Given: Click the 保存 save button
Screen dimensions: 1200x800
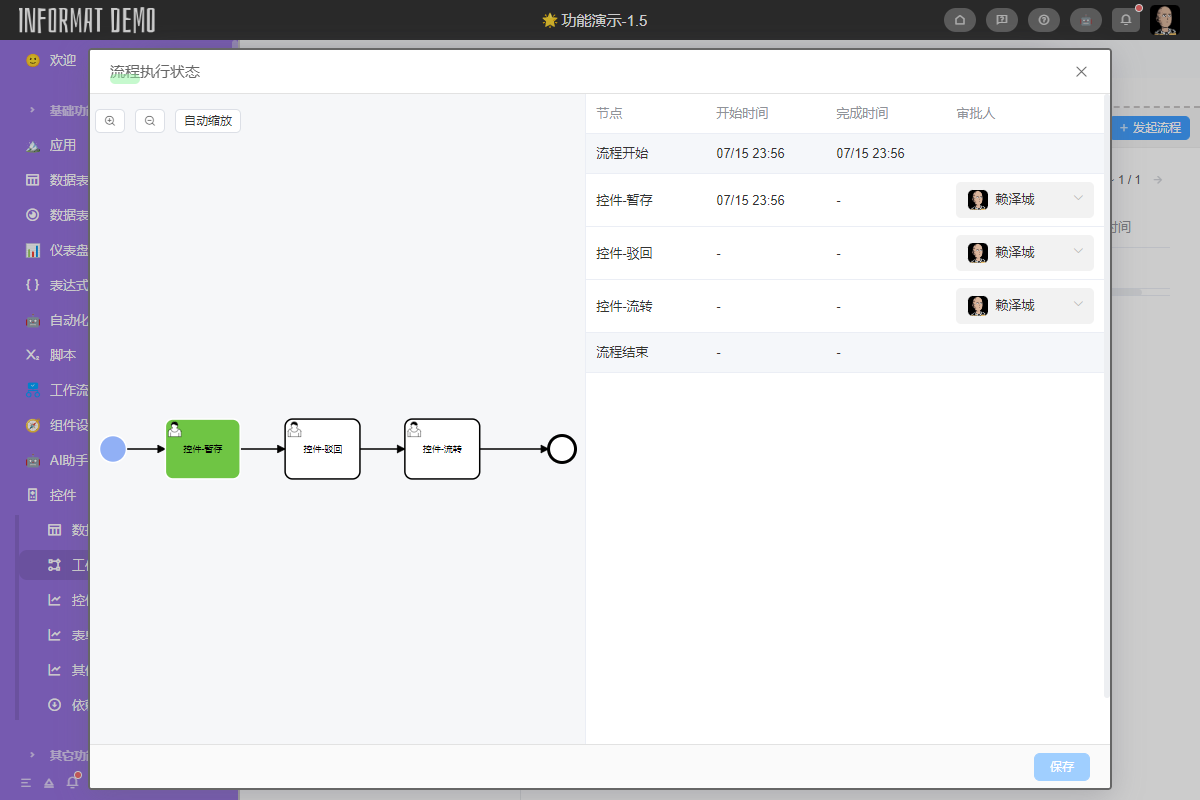Looking at the screenshot, I should click(x=1061, y=767).
